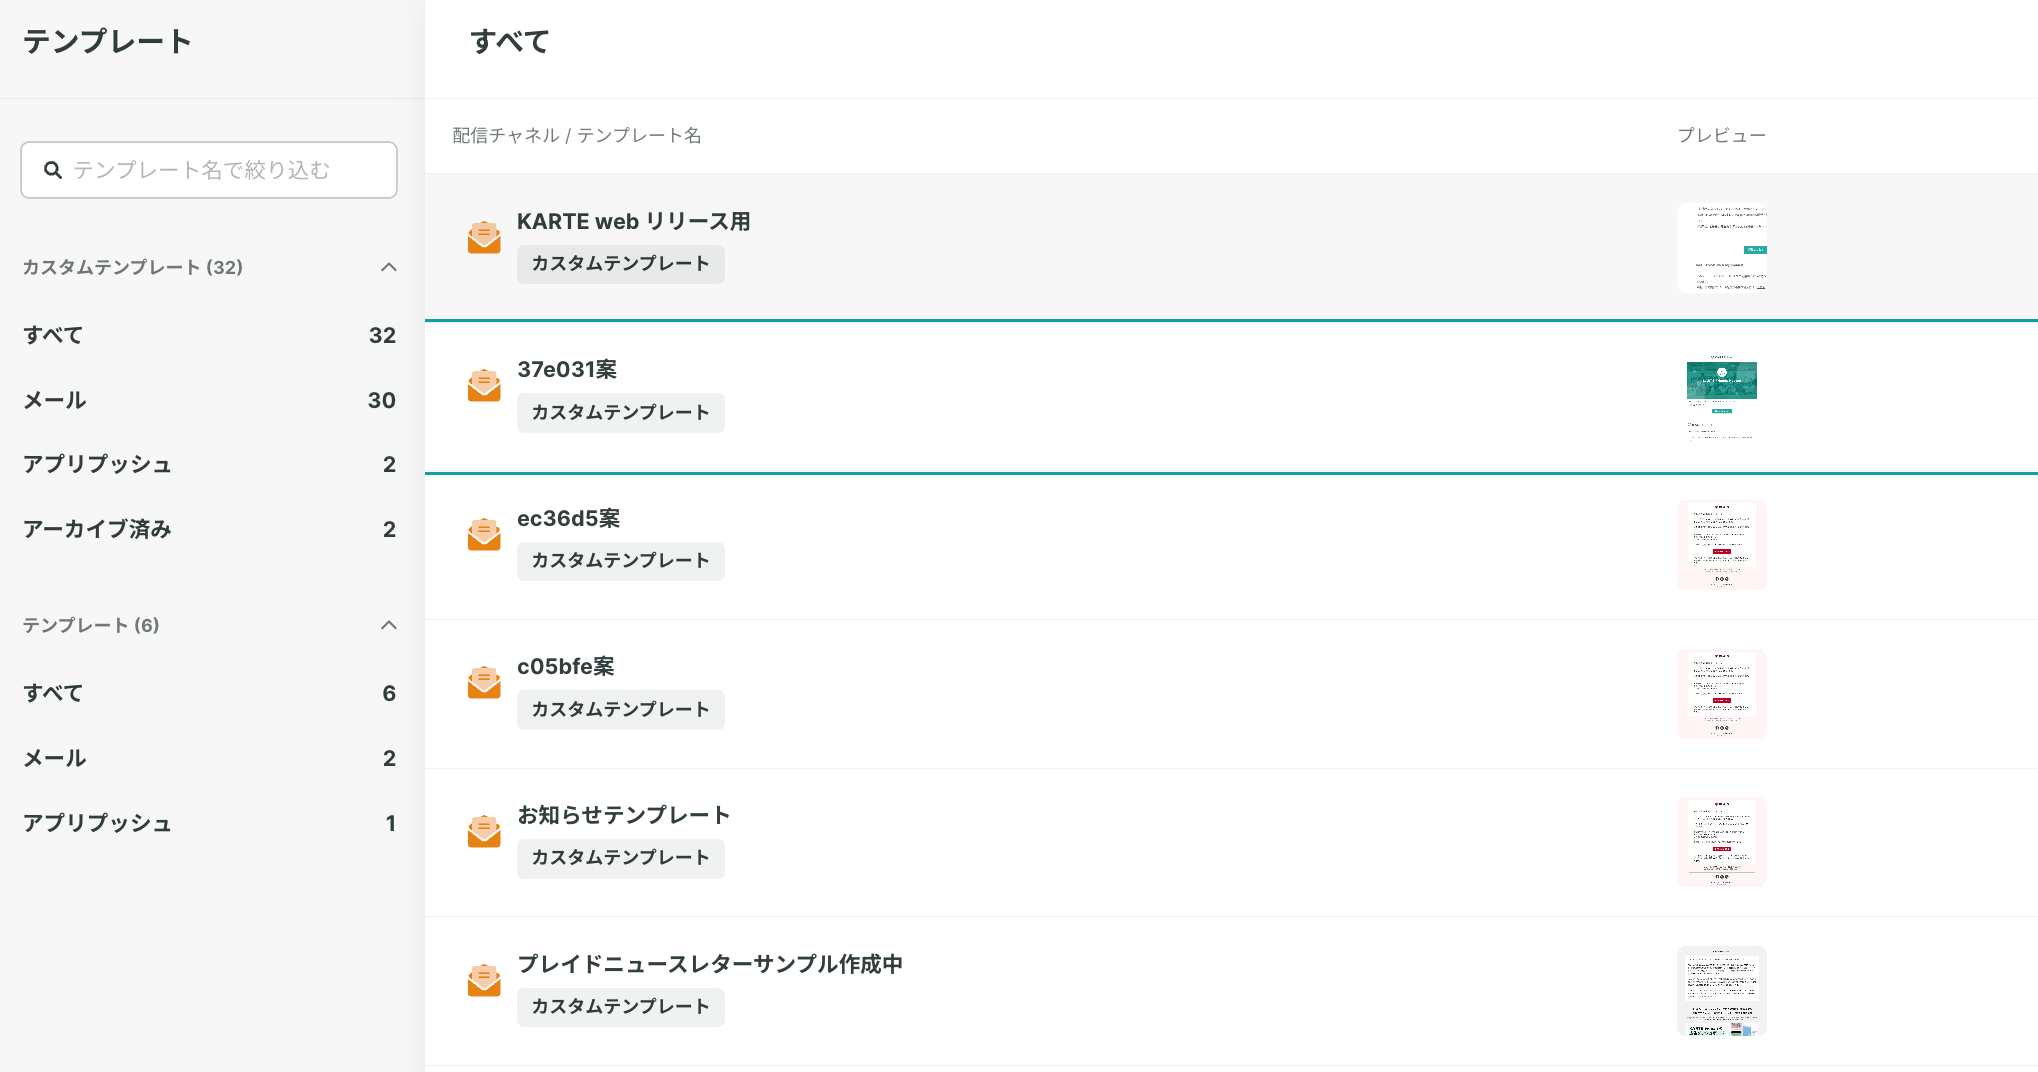This screenshot has height=1072, width=2038.
Task: Open the 37e031案 template name
Action: pos(567,369)
